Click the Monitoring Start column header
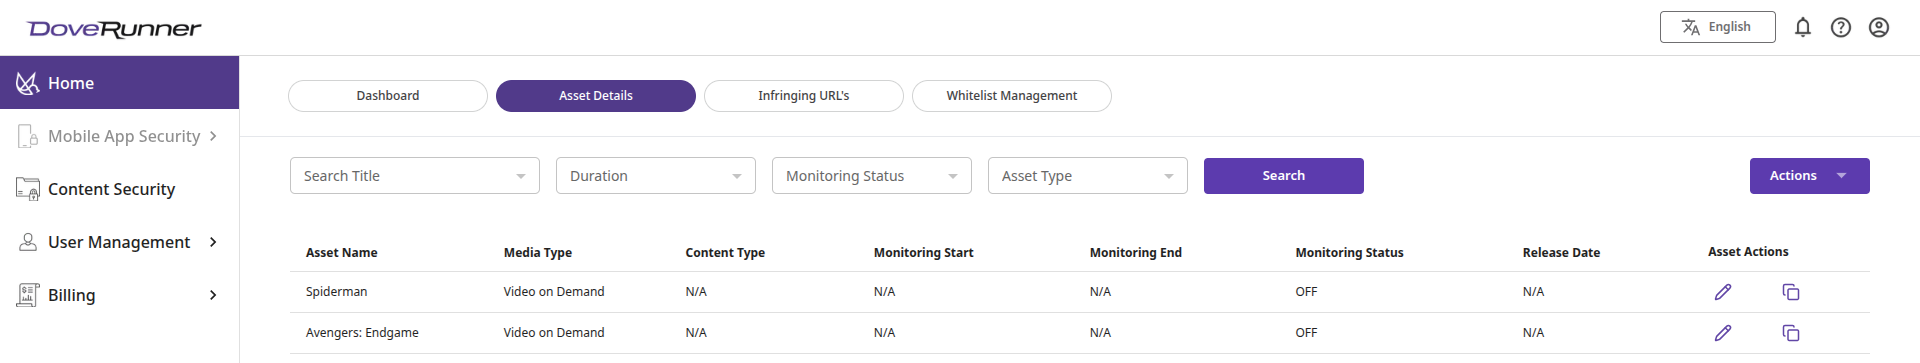The image size is (1920, 363). pos(924,253)
